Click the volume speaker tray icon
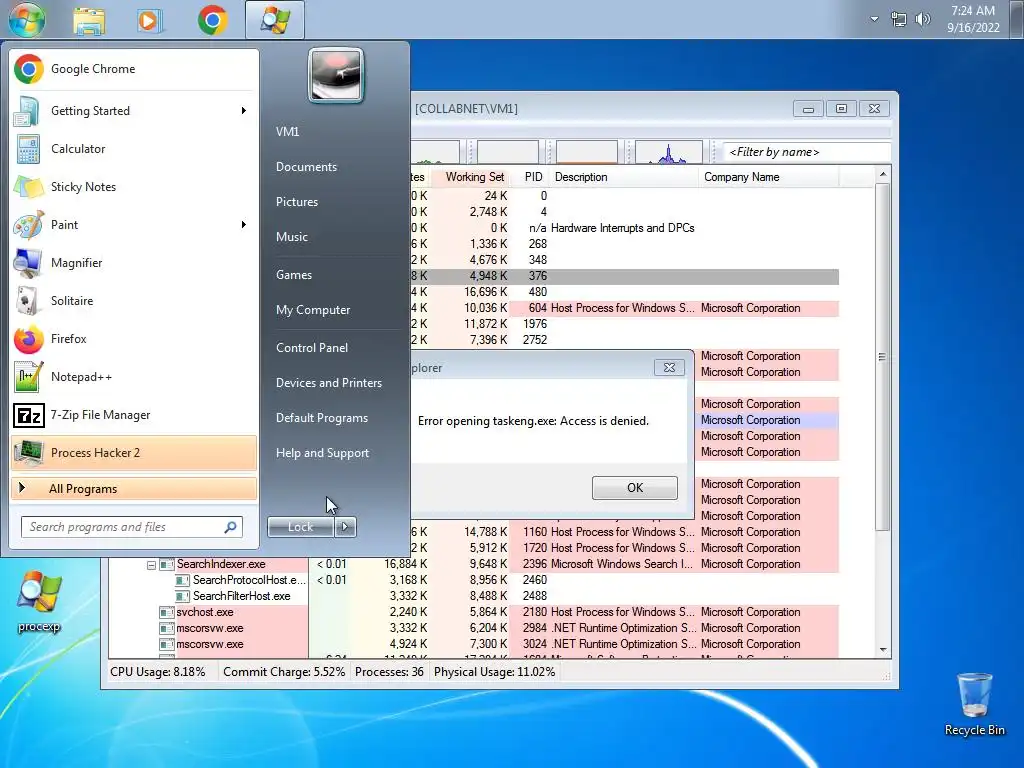The image size is (1024, 768). (x=922, y=20)
